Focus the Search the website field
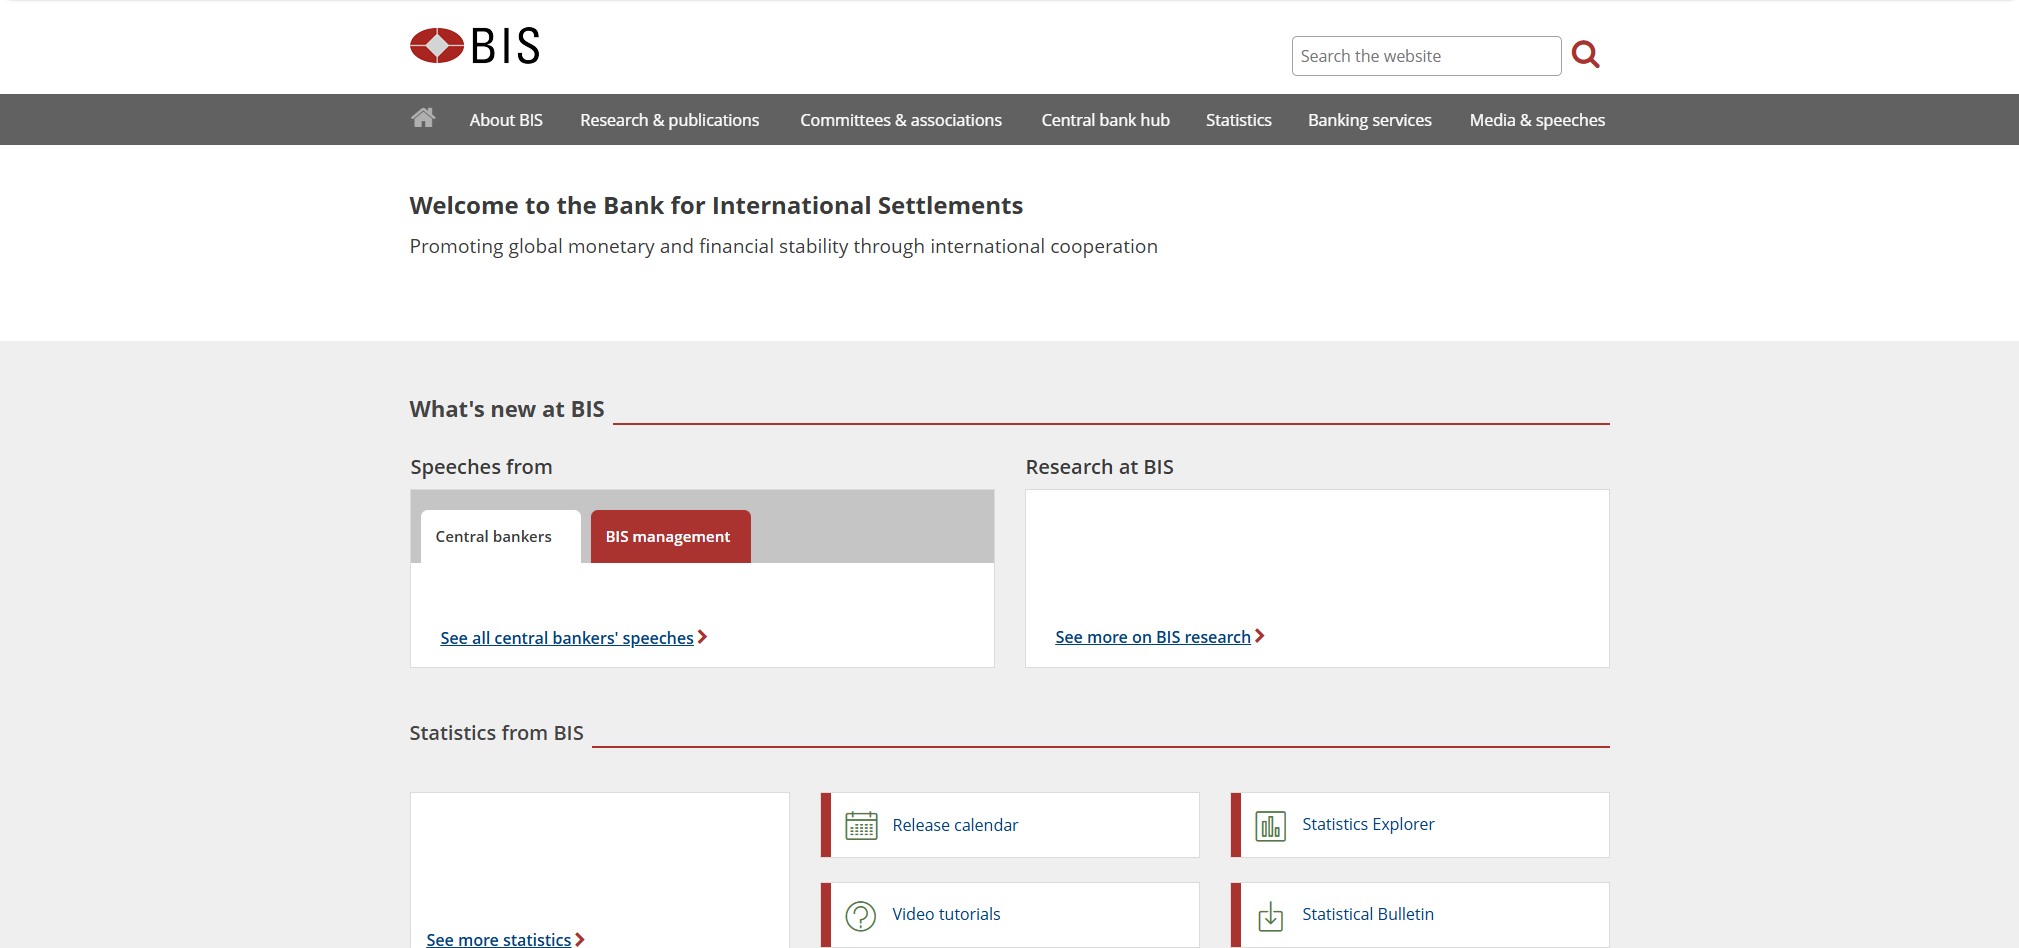 [1426, 56]
